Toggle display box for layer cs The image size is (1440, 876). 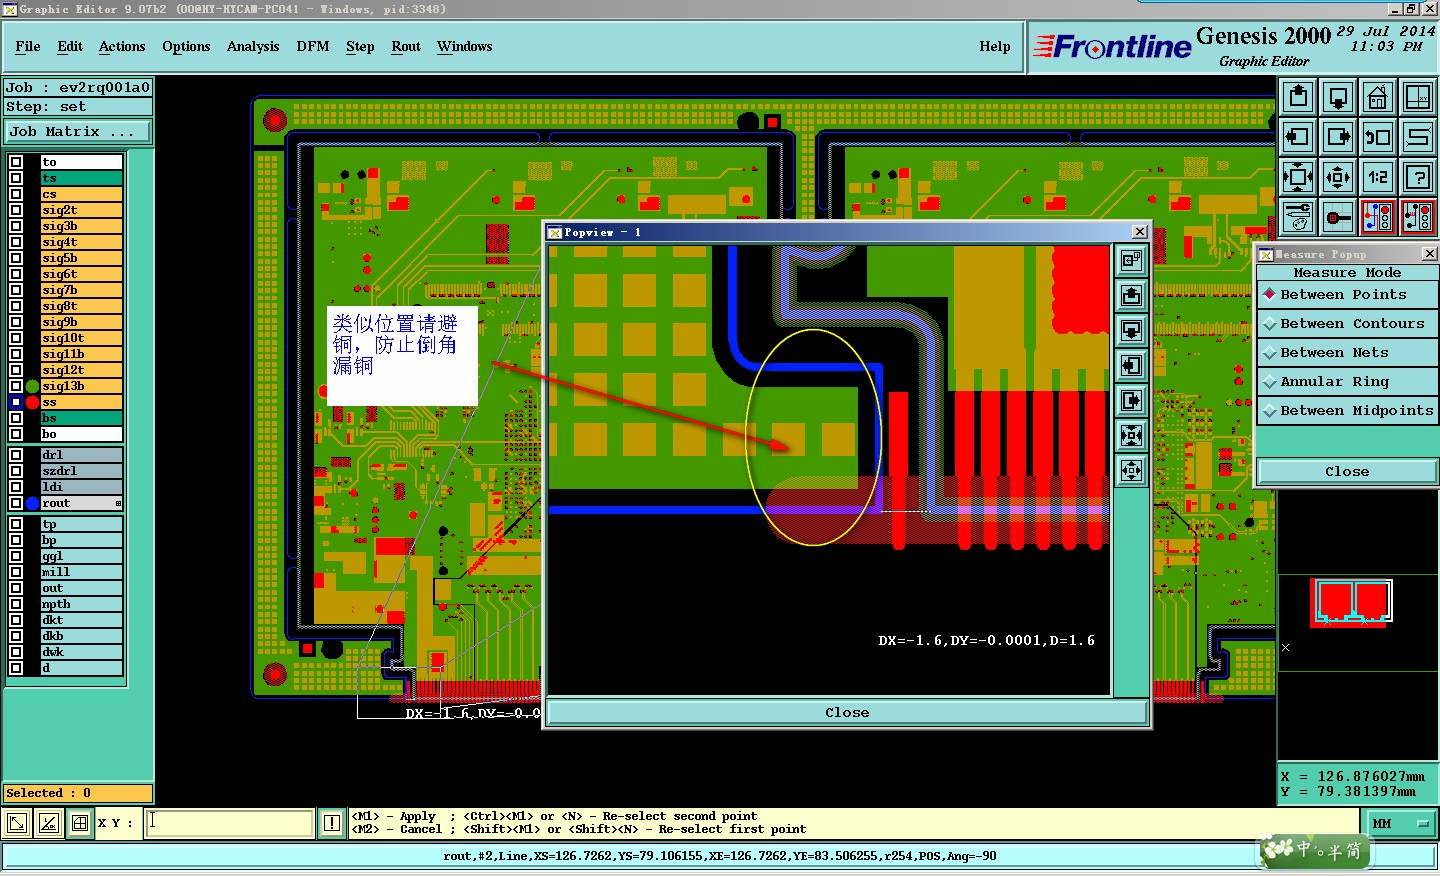pyautogui.click(x=16, y=194)
